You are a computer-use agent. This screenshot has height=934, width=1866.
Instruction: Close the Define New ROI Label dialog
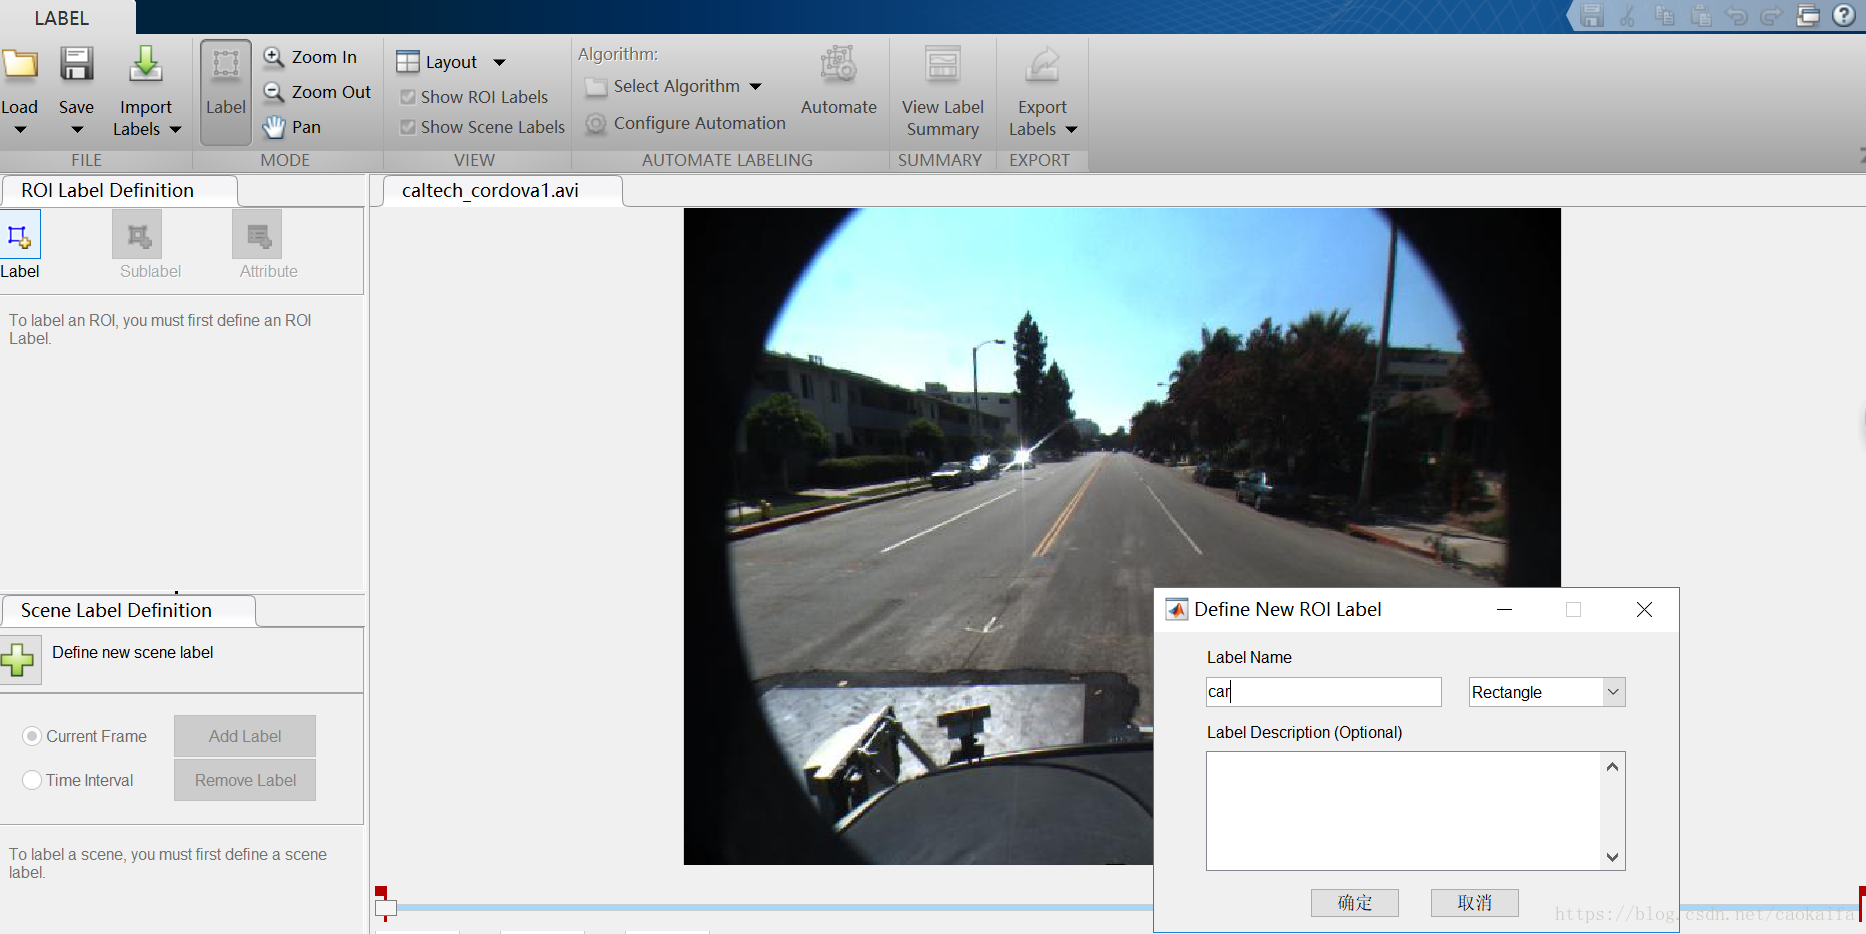1644,610
